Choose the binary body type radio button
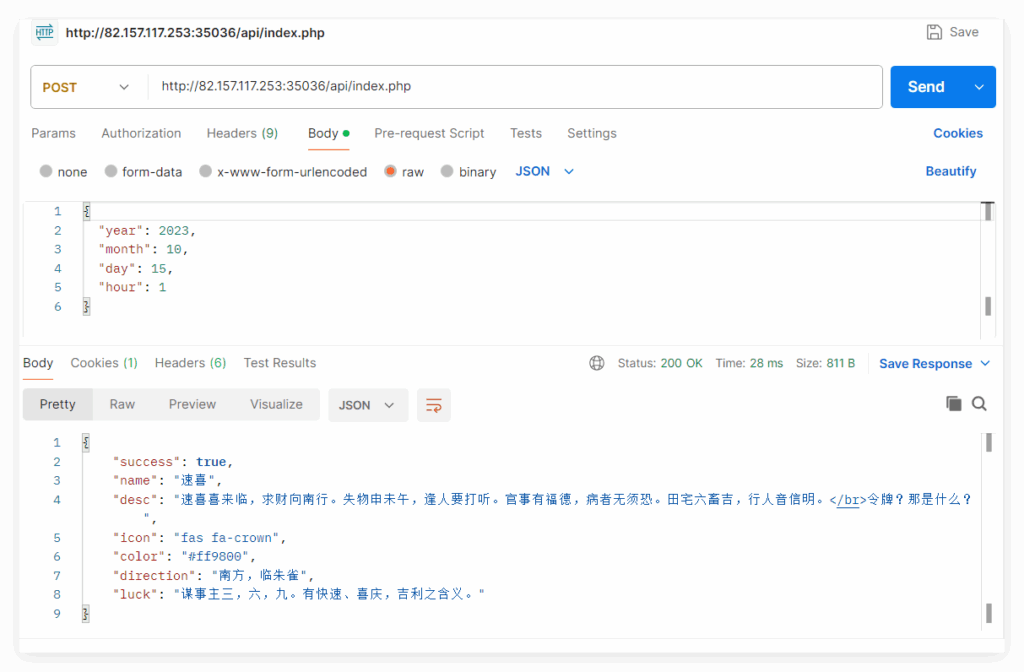This screenshot has width=1024, height=672. (447, 171)
